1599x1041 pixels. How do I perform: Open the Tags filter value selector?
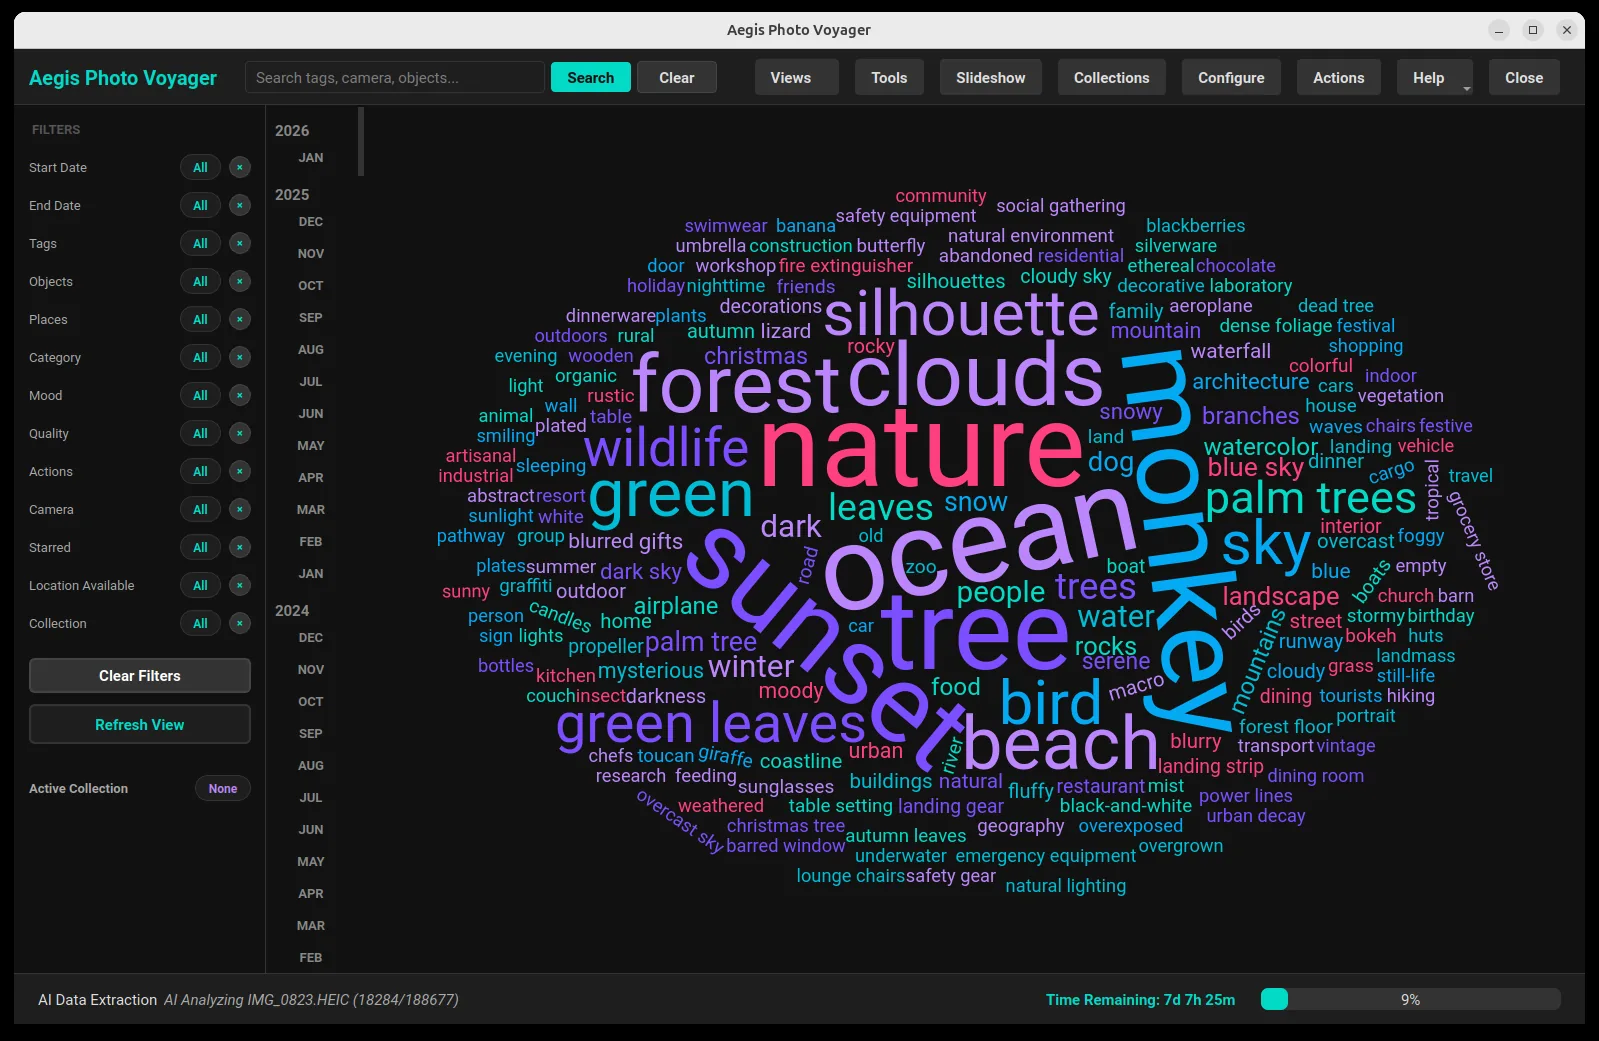200,243
